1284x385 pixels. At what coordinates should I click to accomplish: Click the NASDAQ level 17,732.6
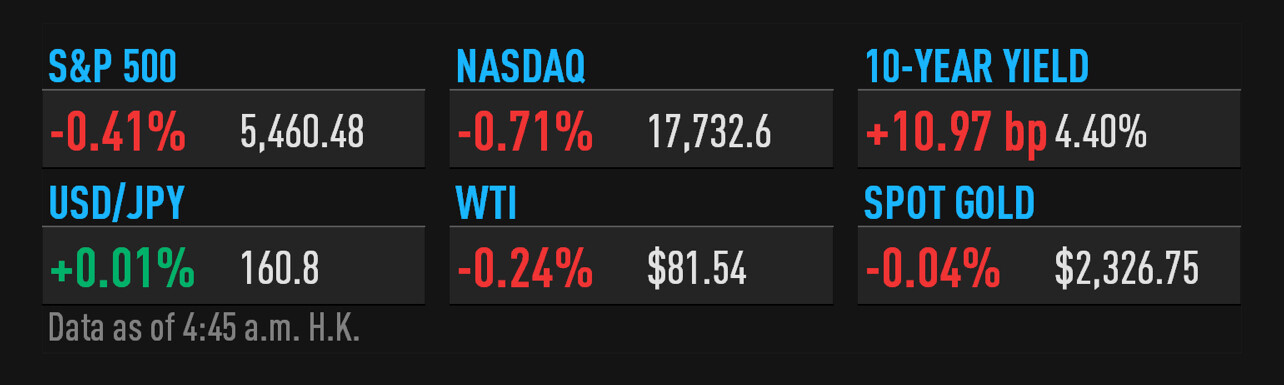pyautogui.click(x=709, y=132)
